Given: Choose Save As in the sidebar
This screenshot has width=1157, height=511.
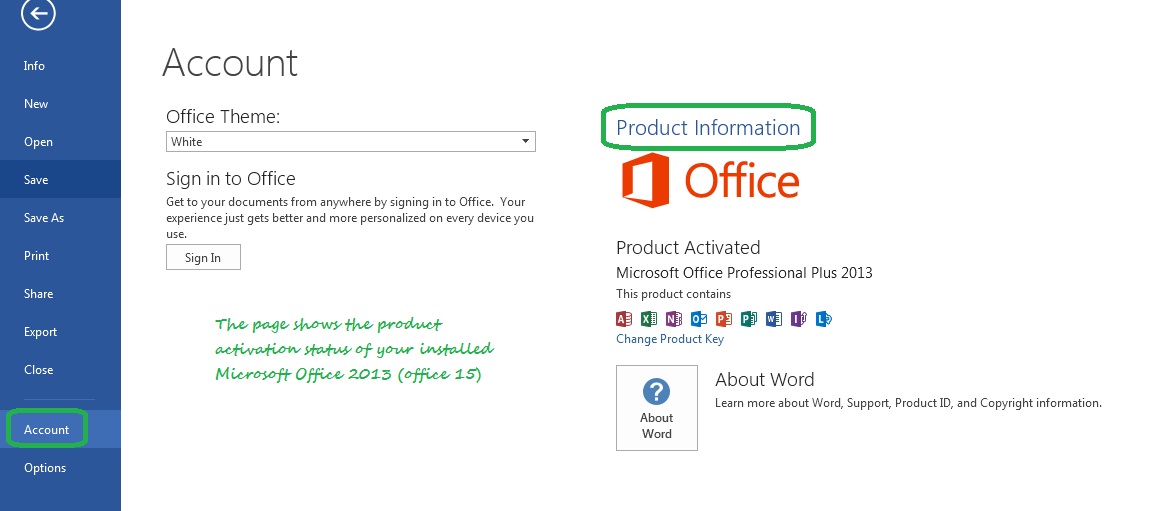Looking at the screenshot, I should [x=61, y=218].
